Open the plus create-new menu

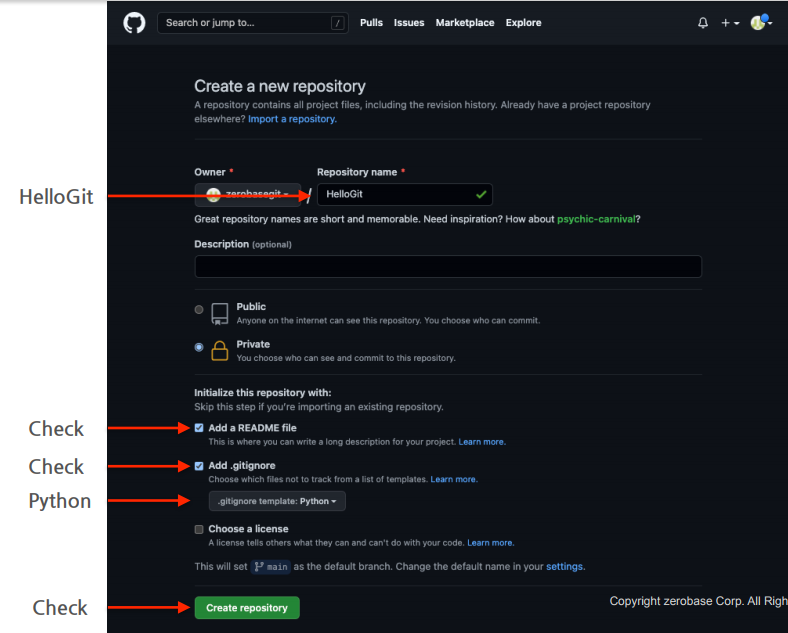point(730,23)
